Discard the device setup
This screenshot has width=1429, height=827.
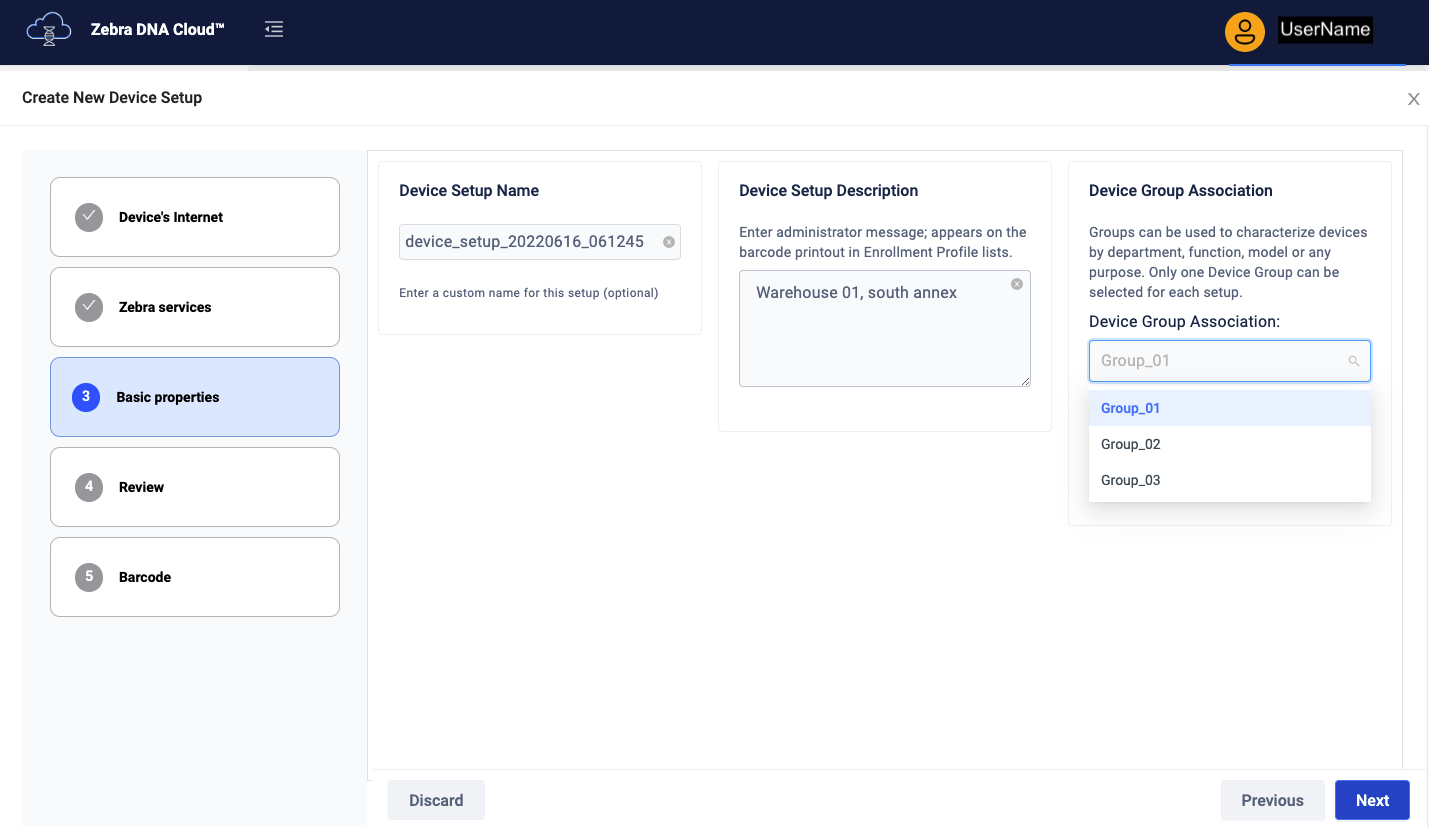click(436, 800)
